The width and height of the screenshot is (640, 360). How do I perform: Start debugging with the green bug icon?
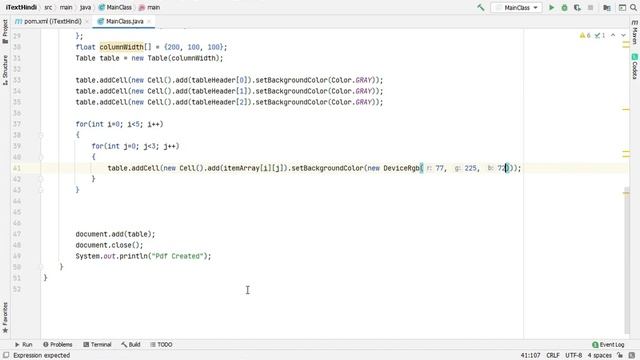[x=564, y=7]
